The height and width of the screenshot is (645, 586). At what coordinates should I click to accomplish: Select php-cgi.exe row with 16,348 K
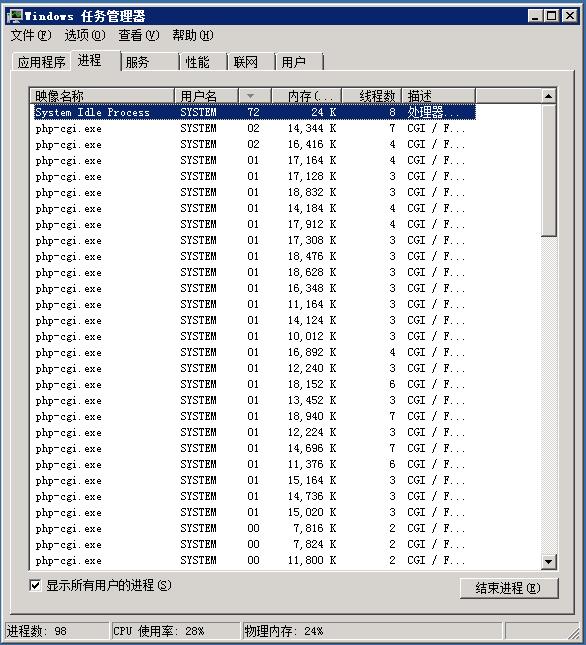[x=255, y=288]
